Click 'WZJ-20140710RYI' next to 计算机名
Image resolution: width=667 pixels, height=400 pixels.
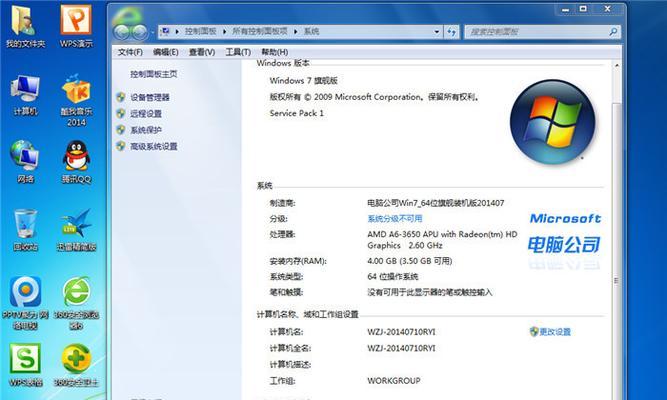pos(401,332)
